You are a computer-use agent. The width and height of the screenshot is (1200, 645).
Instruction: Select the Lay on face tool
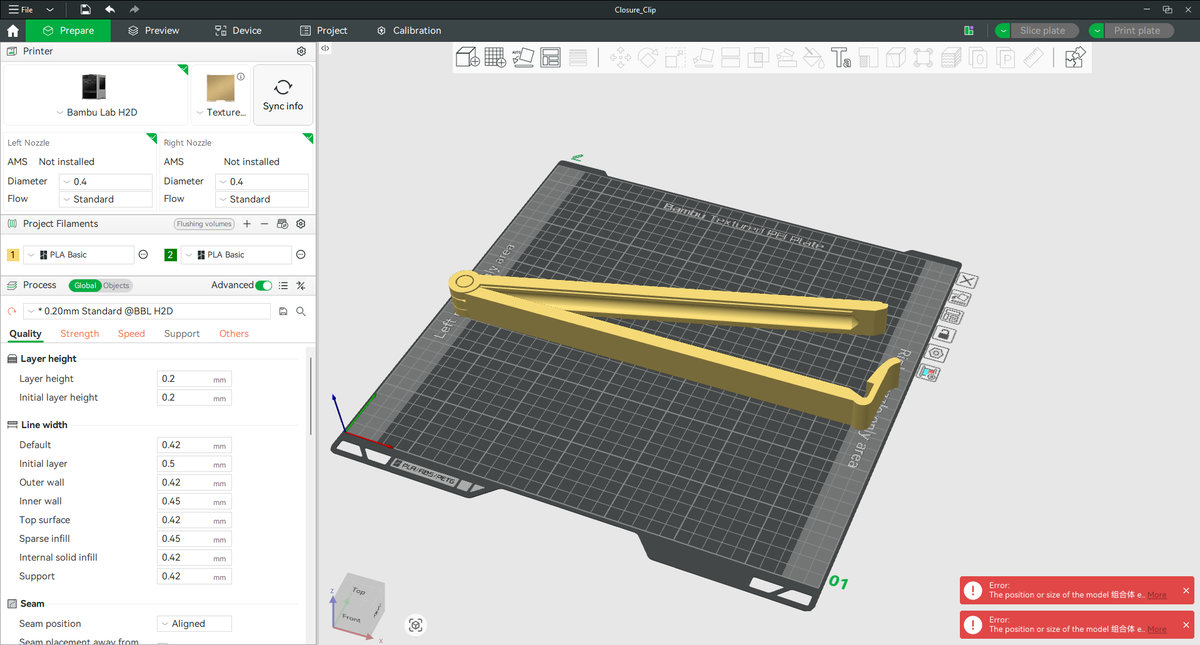coord(703,58)
